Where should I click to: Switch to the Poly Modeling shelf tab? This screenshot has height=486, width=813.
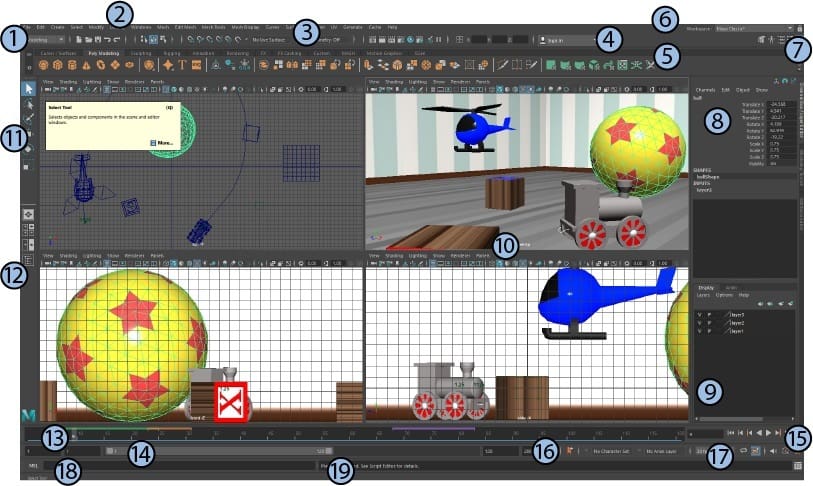[103, 53]
